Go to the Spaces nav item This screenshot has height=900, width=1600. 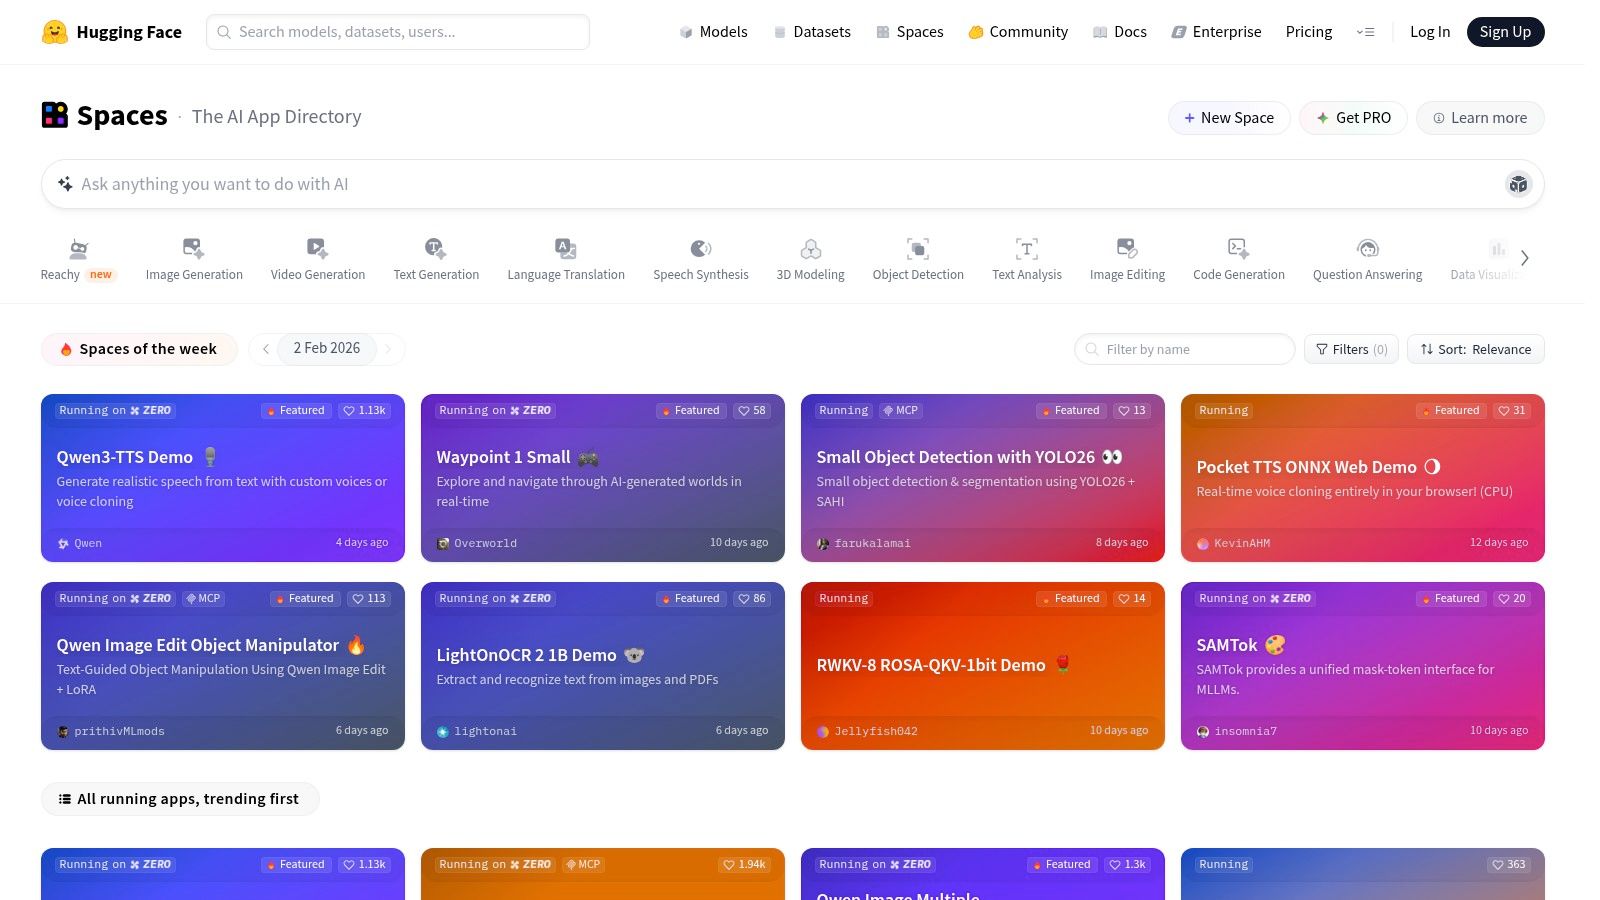point(910,32)
